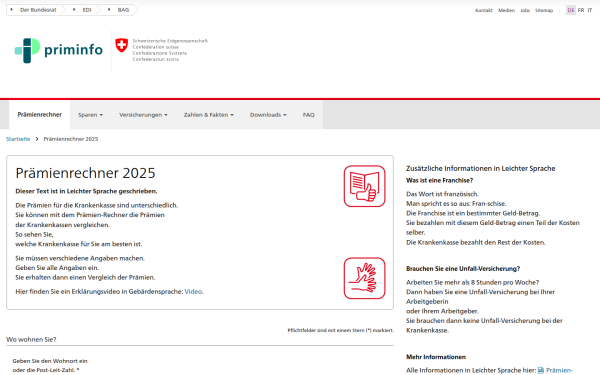Open Der Bundesrat in top breadcrumb
The height and width of the screenshot is (375, 600).
[38, 10]
